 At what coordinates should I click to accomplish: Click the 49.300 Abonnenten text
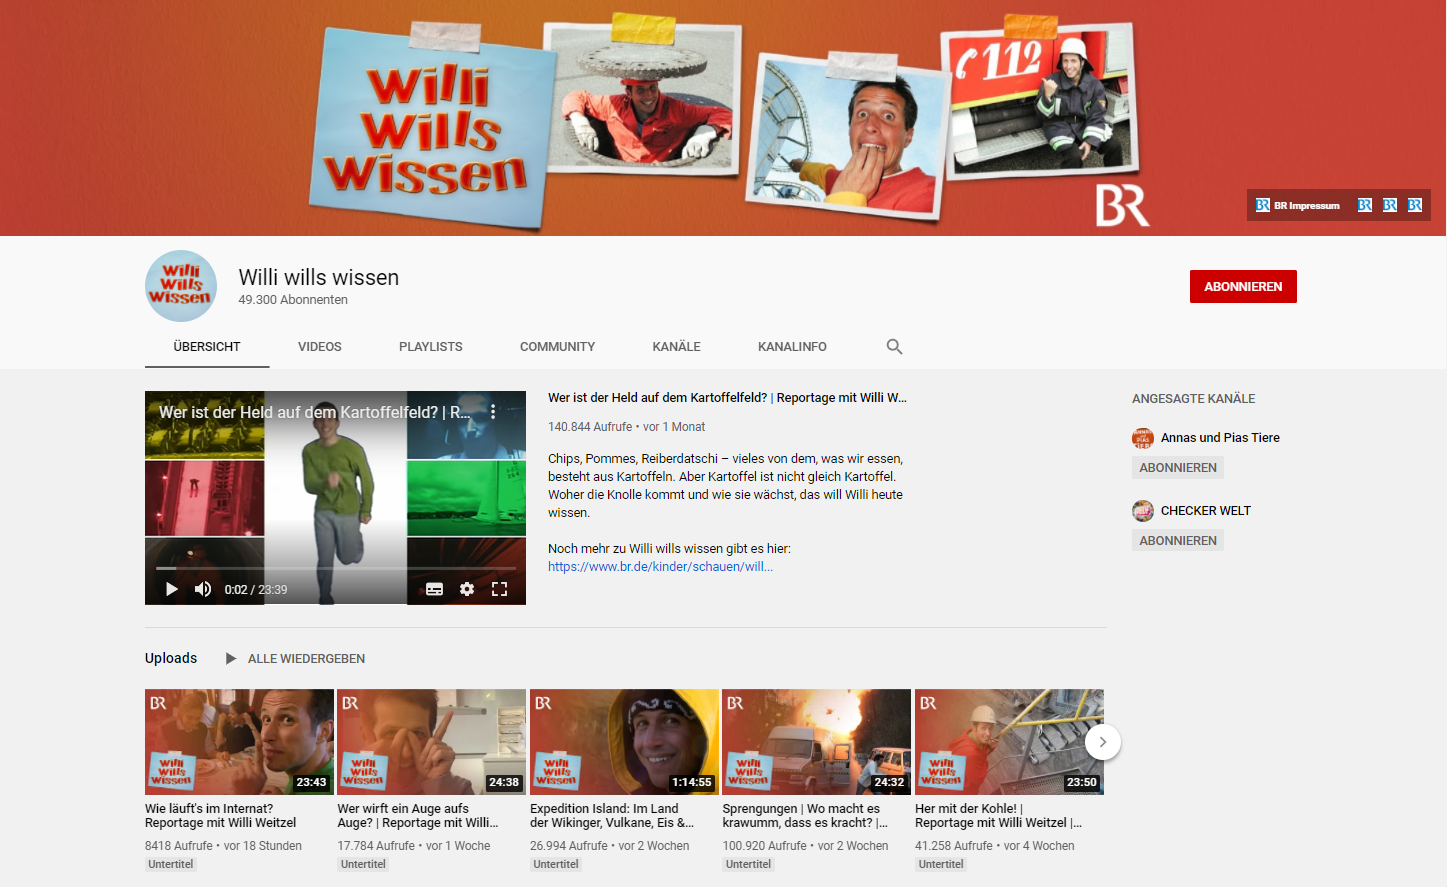pos(293,299)
